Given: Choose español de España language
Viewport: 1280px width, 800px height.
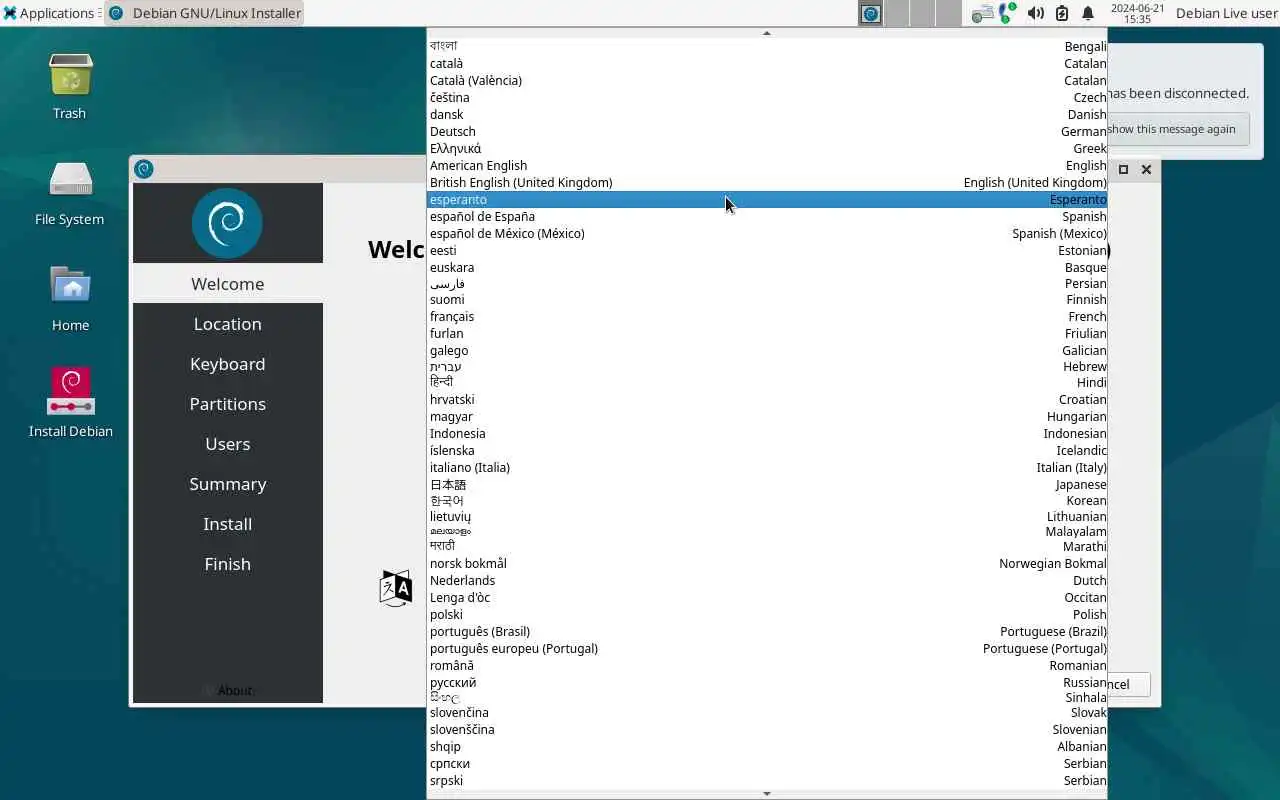Looking at the screenshot, I should tap(767, 216).
